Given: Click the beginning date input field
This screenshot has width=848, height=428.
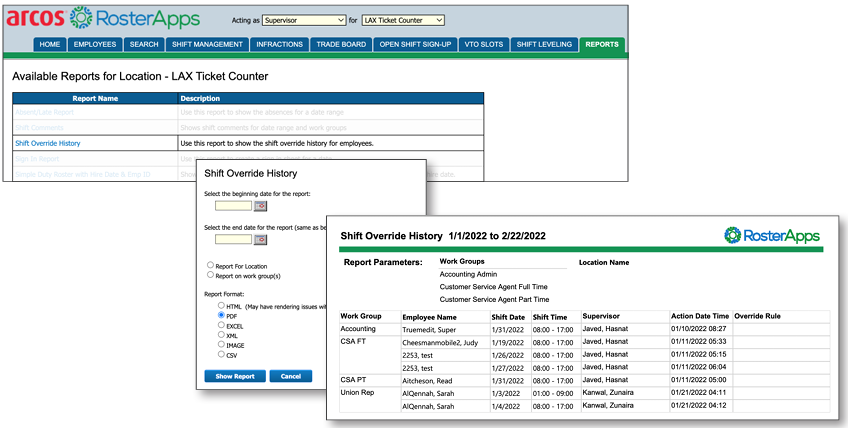Looking at the screenshot, I should (x=233, y=206).
